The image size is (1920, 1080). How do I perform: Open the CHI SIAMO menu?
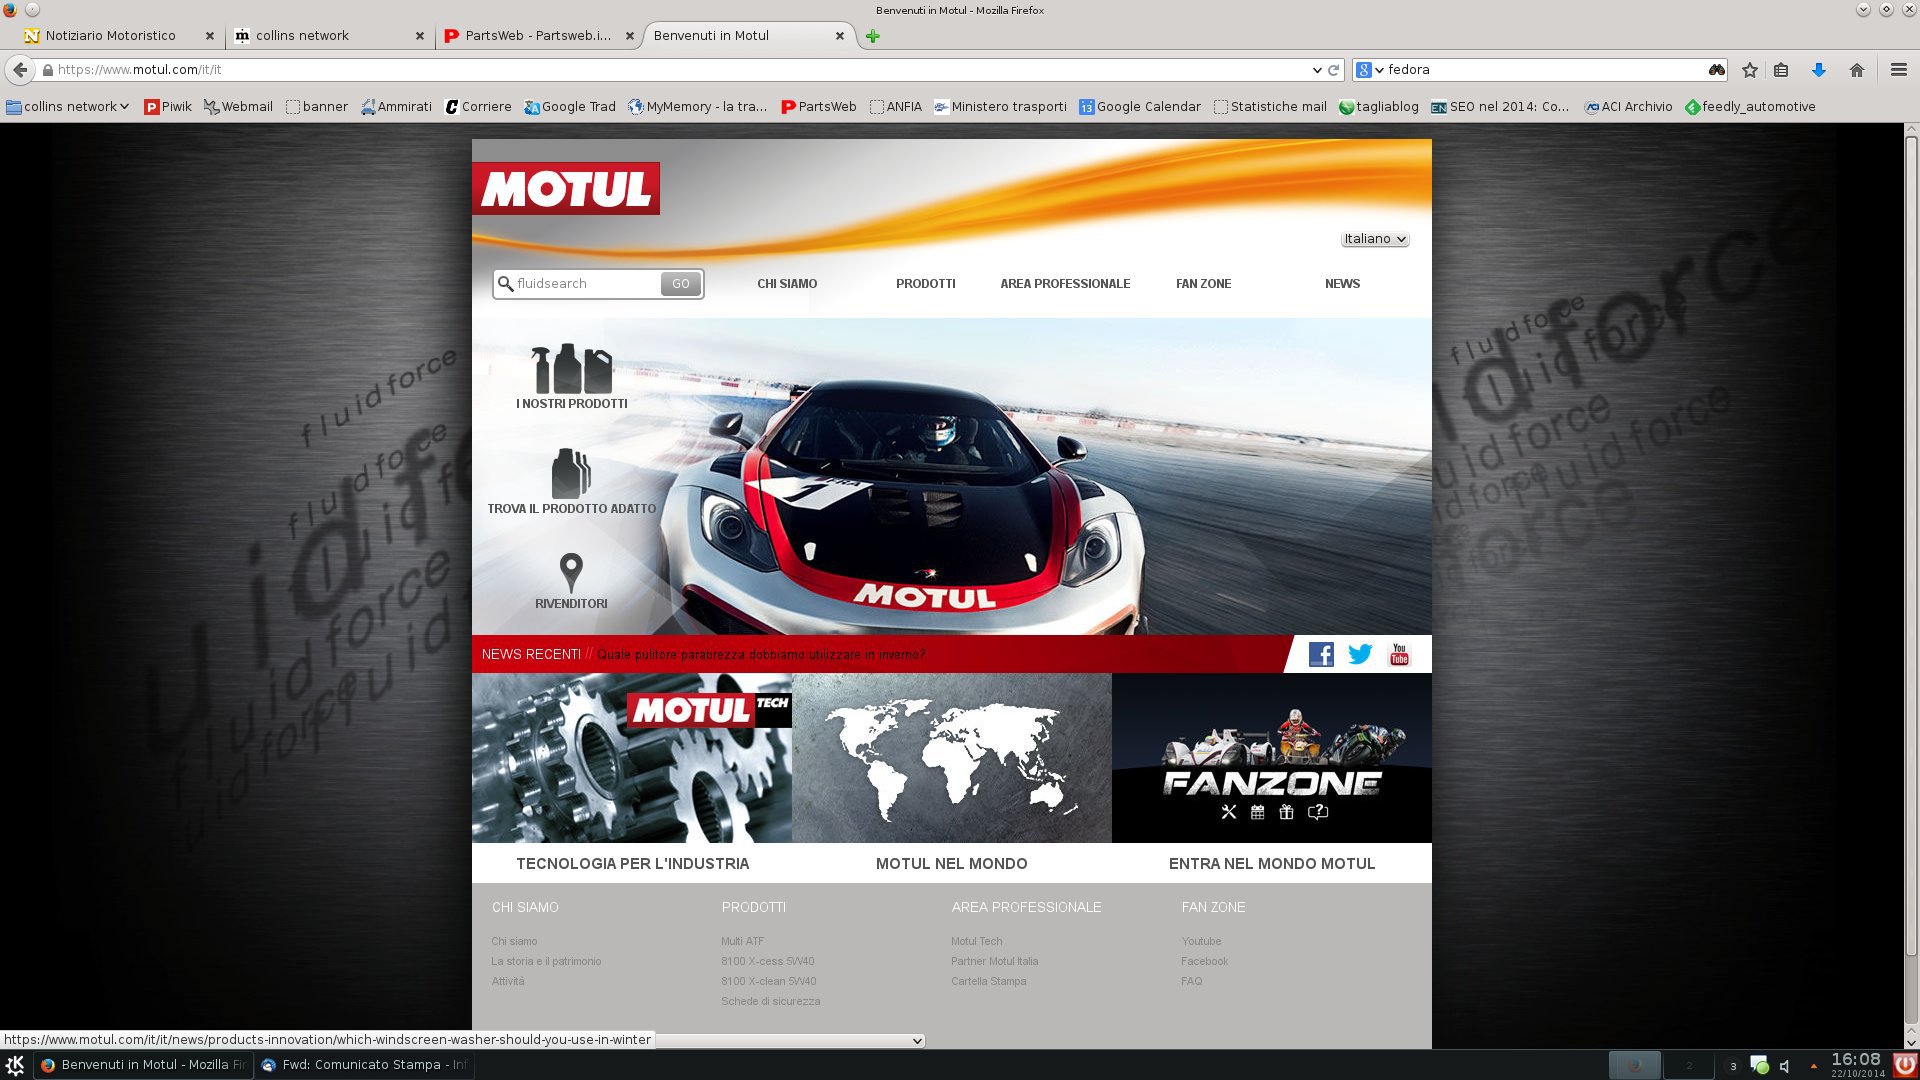coord(787,284)
